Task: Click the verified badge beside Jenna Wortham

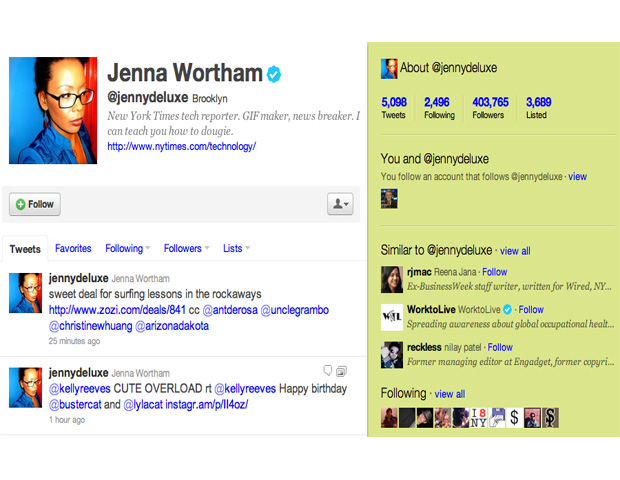Action: 273,73
